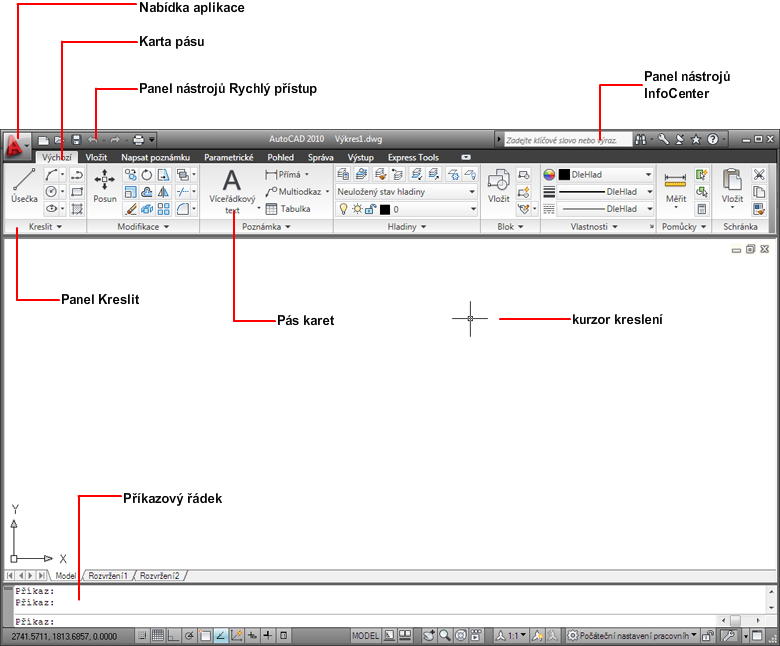
Task: Click the black layer color swatch
Action: click(385, 209)
